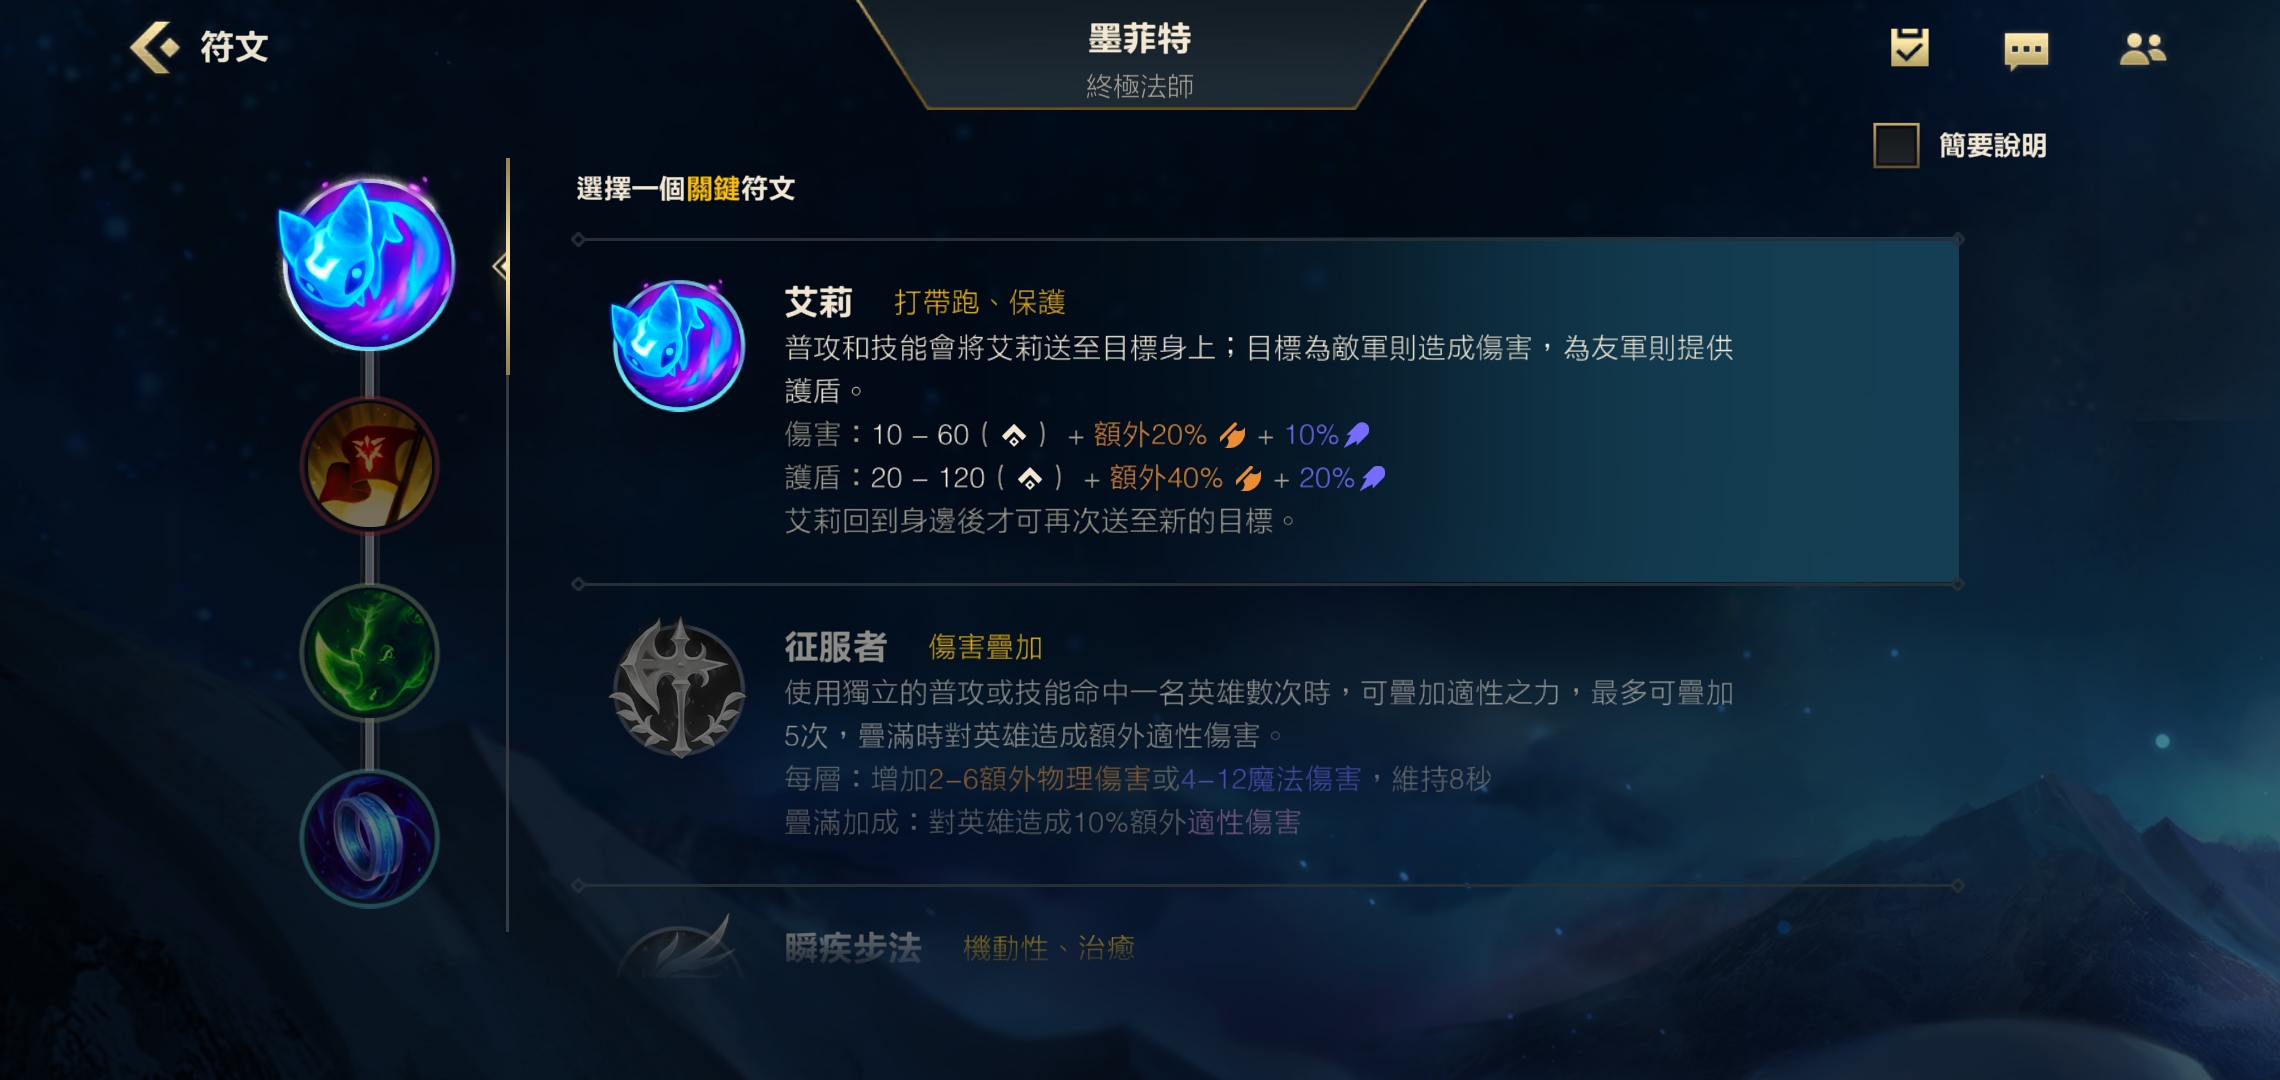
Task: Select the blue ring rune slot
Action: [x=369, y=839]
